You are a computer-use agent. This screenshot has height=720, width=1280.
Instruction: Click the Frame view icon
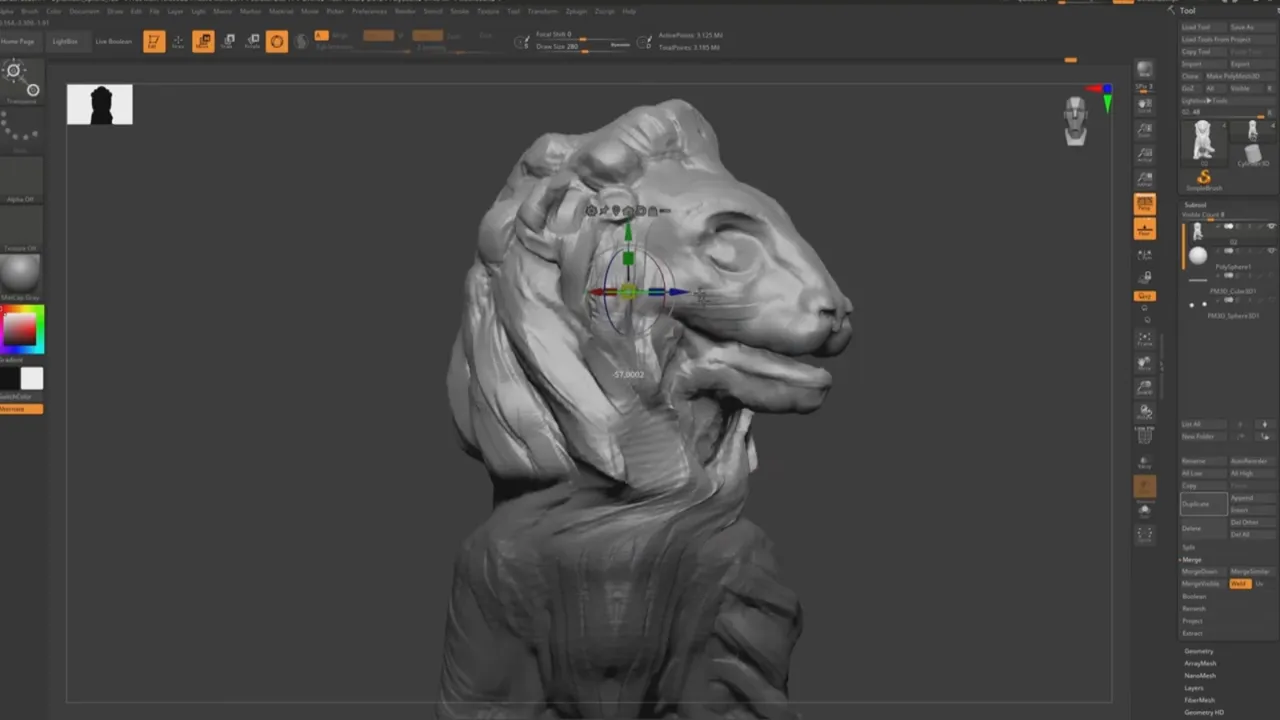click(1145, 339)
